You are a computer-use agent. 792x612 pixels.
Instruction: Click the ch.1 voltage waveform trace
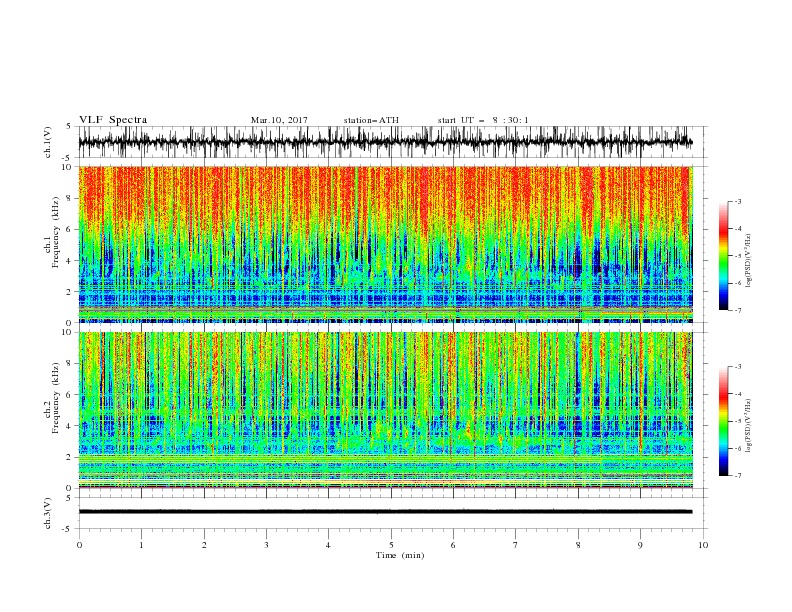coord(385,142)
